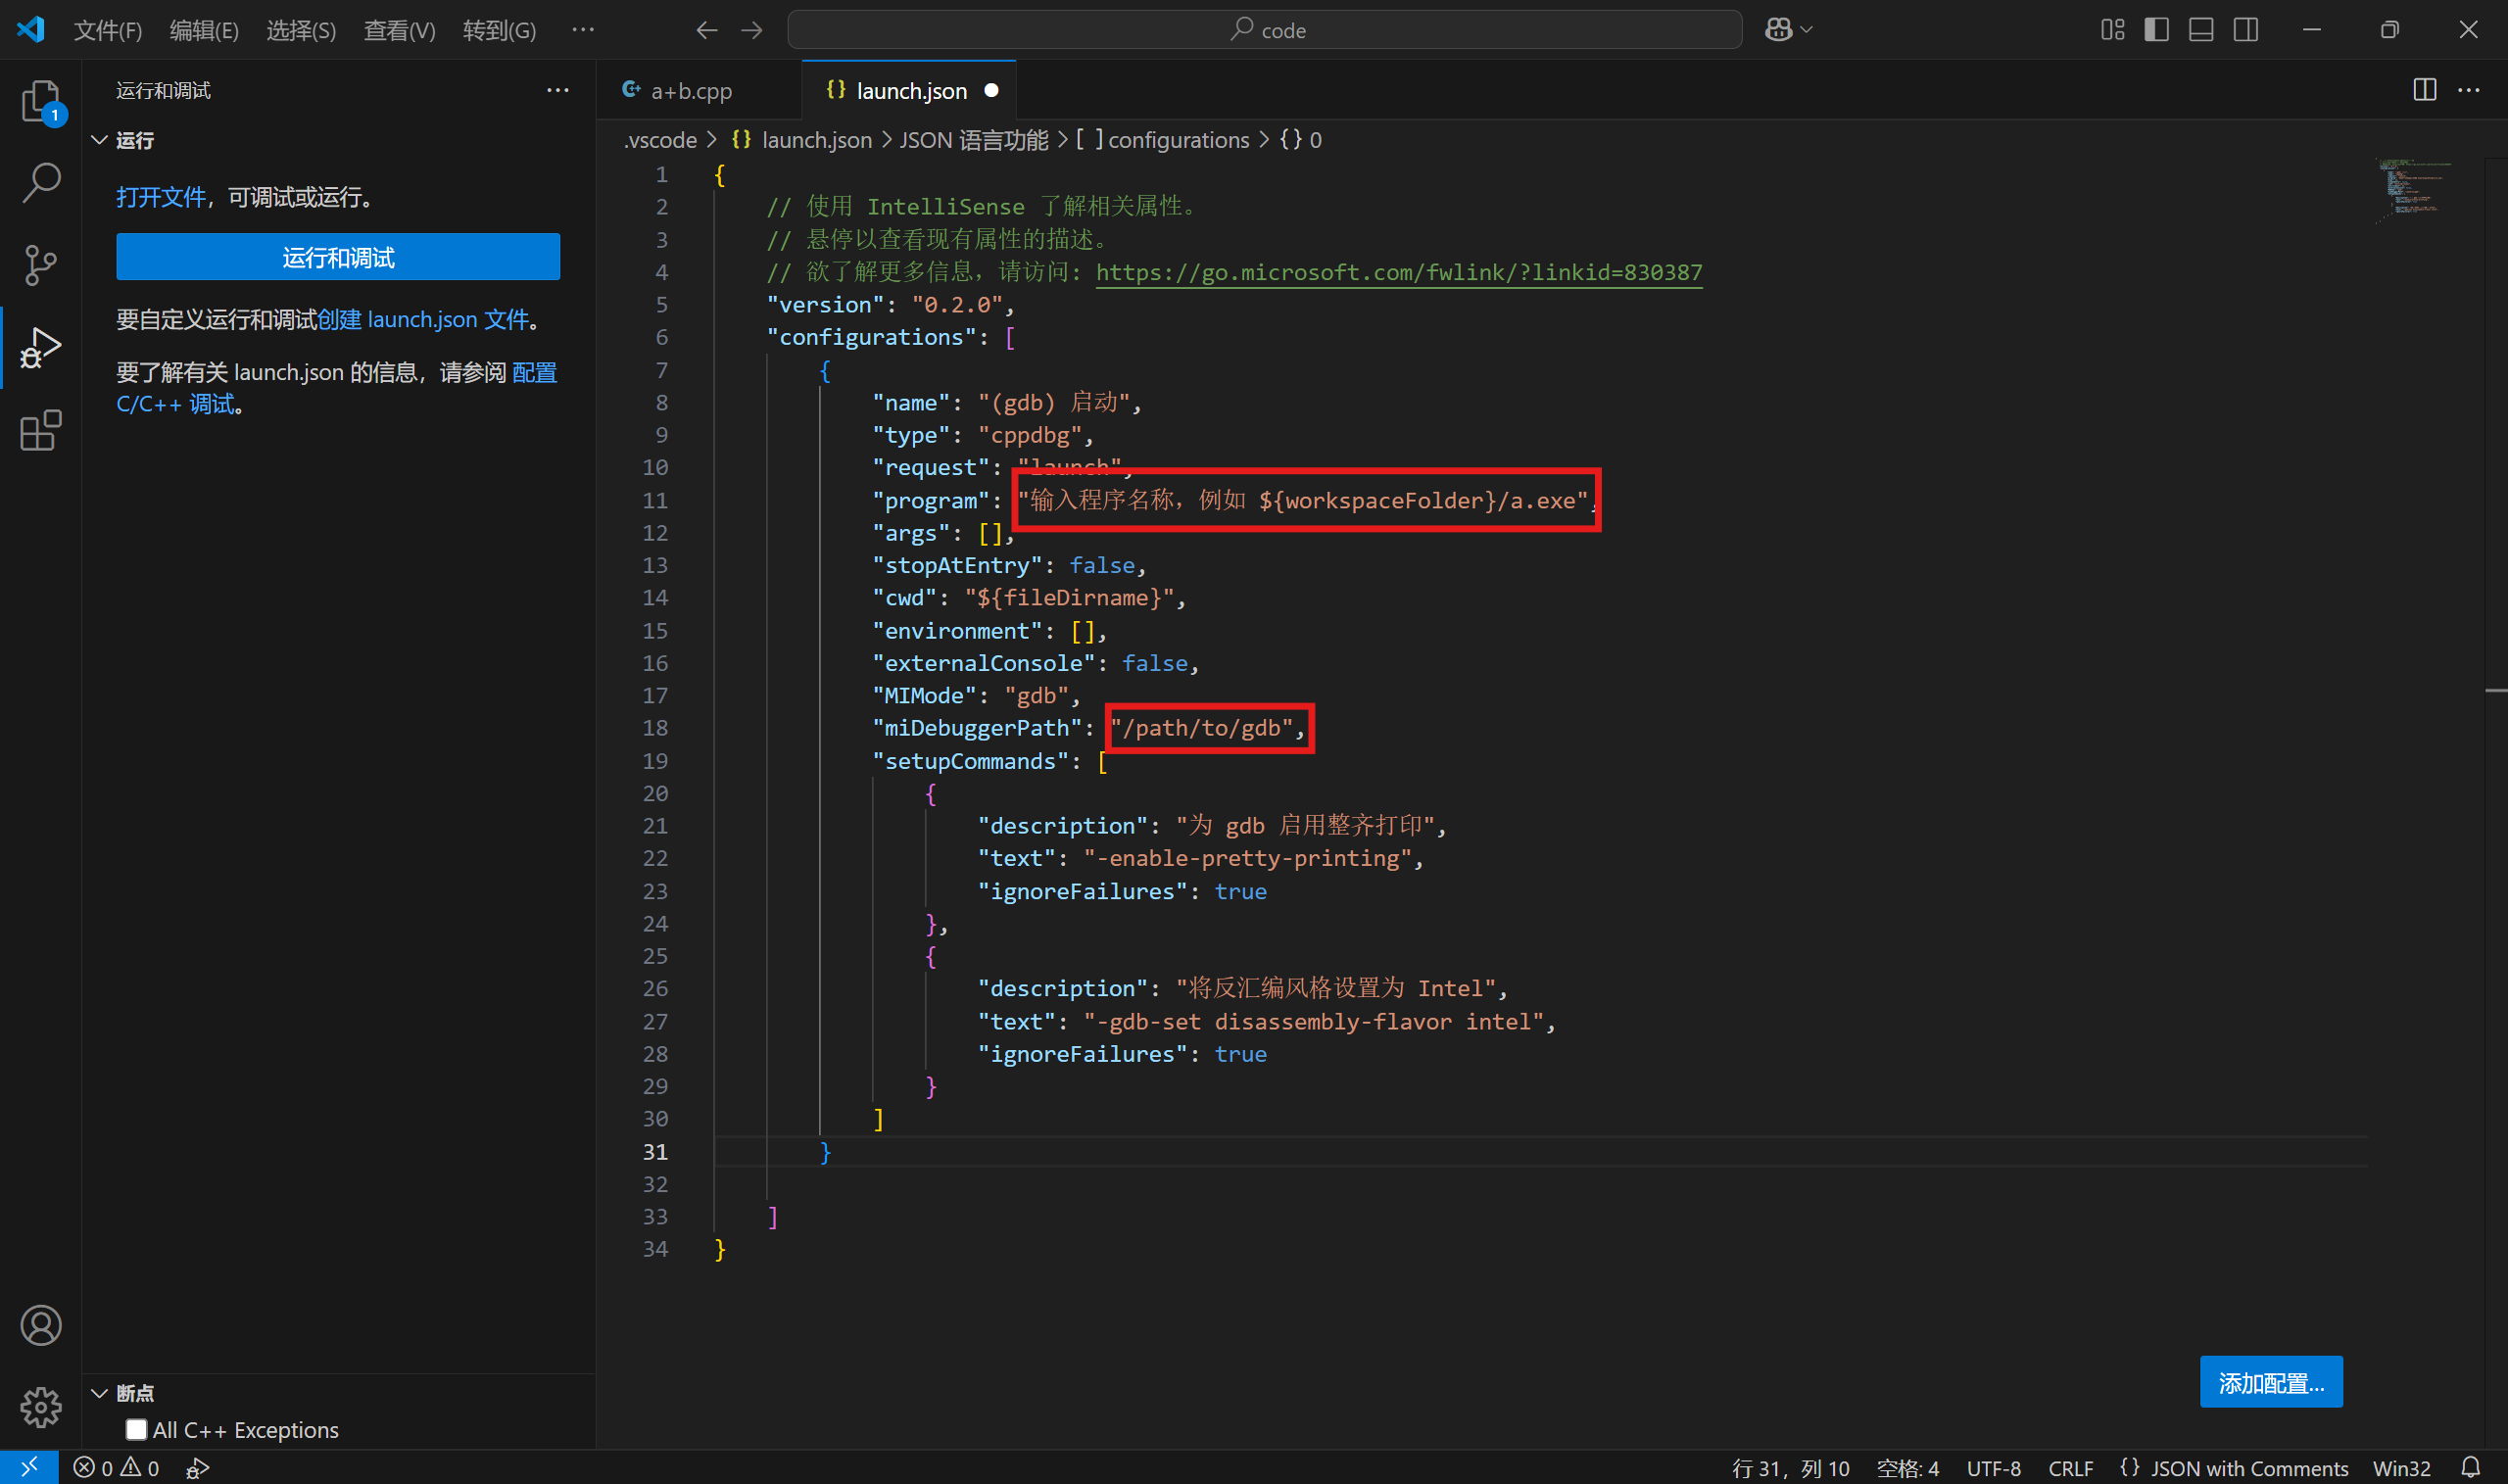This screenshot has width=2508, height=1484.
Task: Click the 添加配置... button
Action: pos(2270,1382)
